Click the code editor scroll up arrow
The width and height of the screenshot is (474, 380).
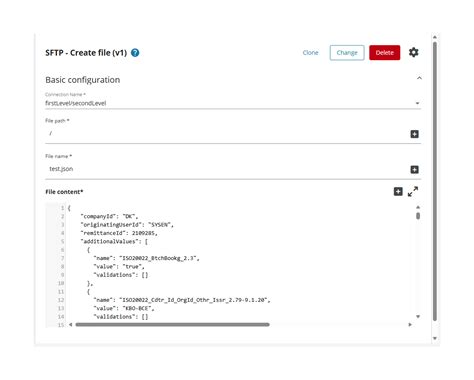click(x=418, y=207)
